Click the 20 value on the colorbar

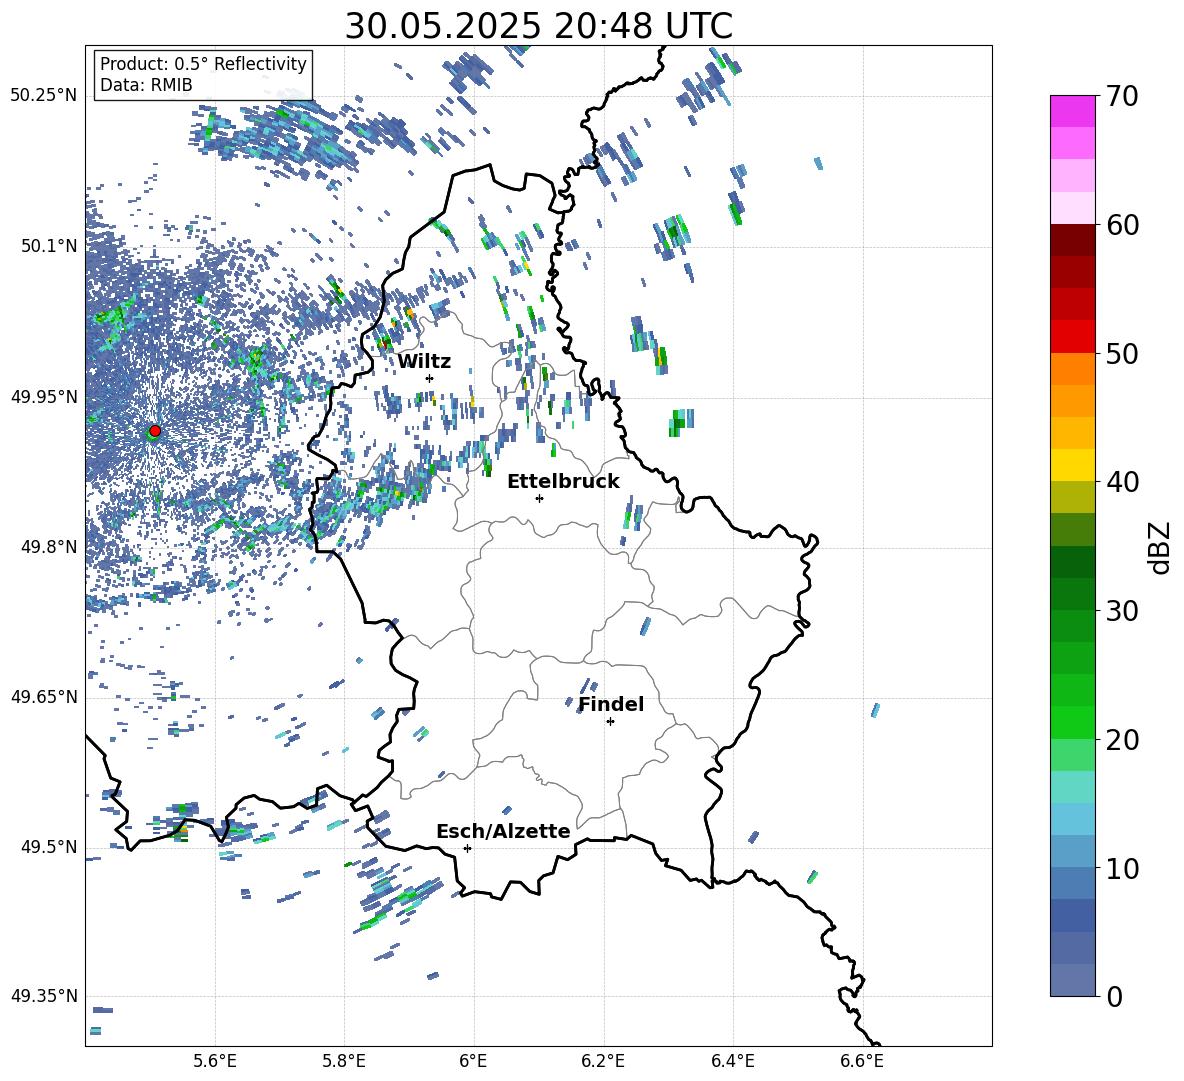click(x=1122, y=740)
